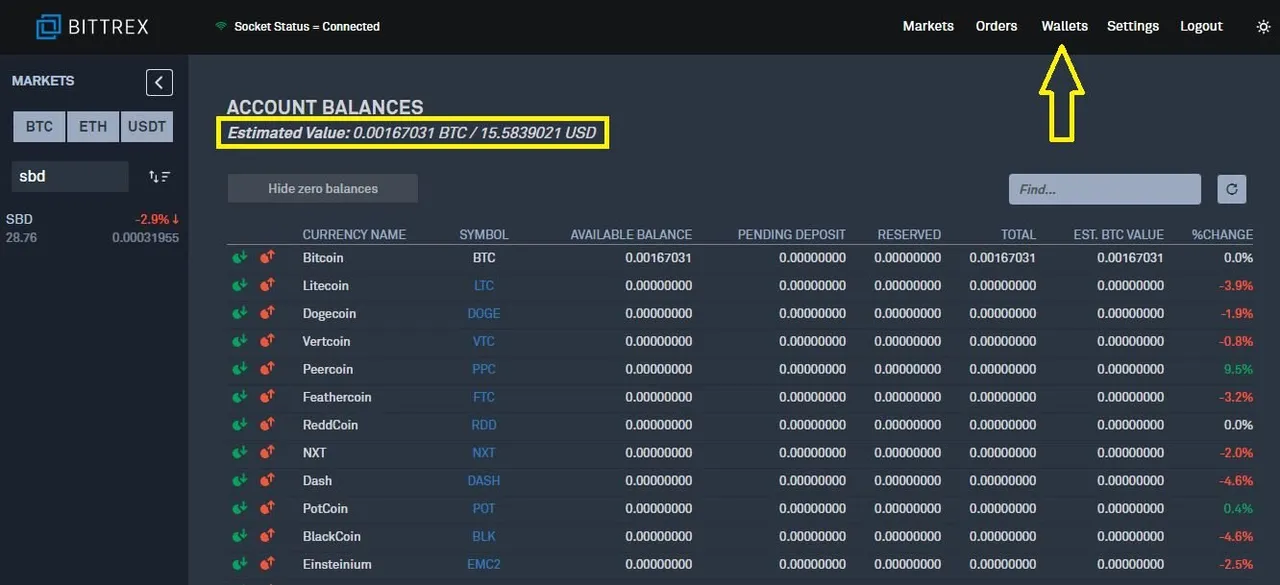Click the Dogecoin deposit icon
Viewport: 1280px width, 585px height.
point(239,313)
